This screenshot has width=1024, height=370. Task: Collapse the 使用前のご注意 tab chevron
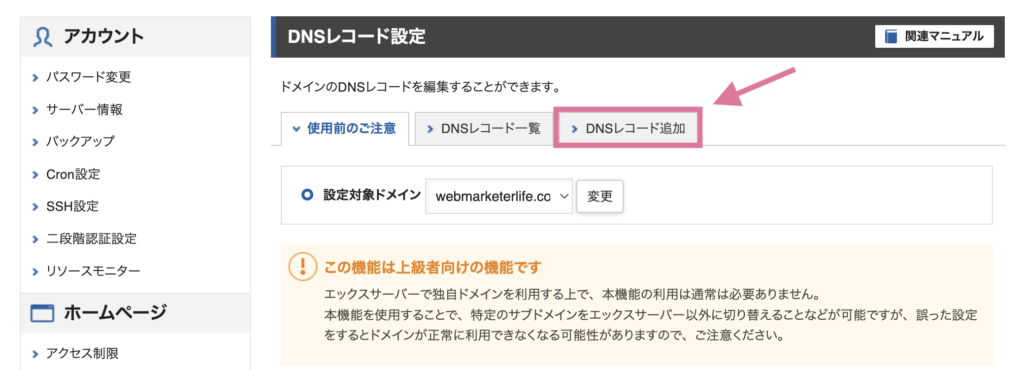[x=296, y=129]
